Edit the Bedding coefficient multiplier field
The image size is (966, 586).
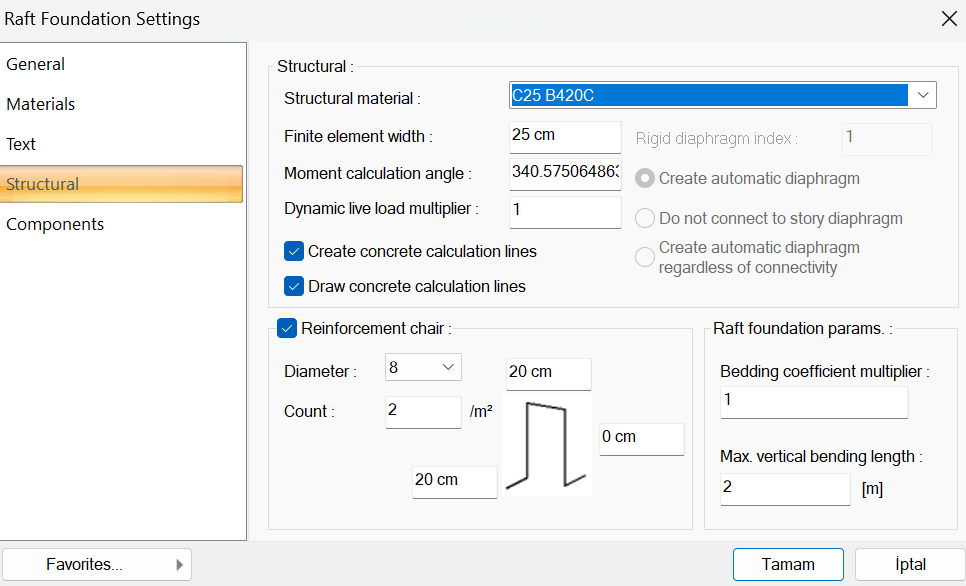(813, 401)
